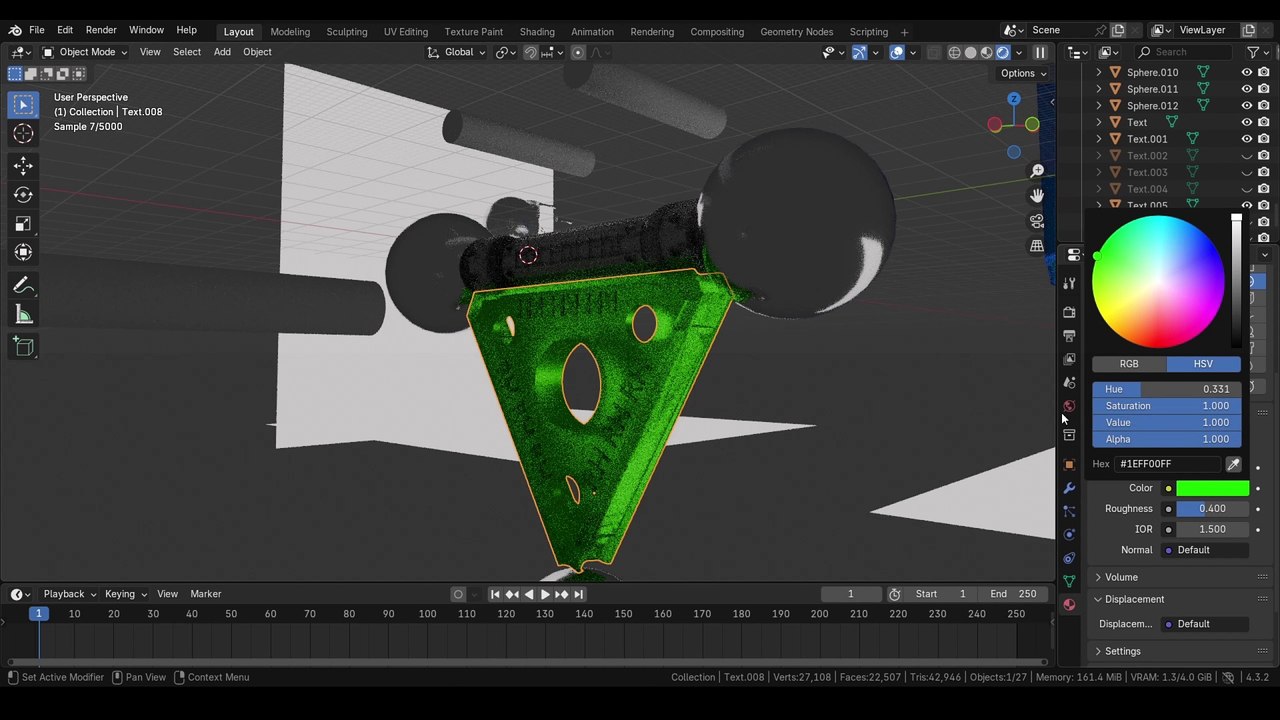Viewport: 1280px width, 720px height.
Task: Expand the Sphere.010 outliner item
Action: pos(1099,72)
